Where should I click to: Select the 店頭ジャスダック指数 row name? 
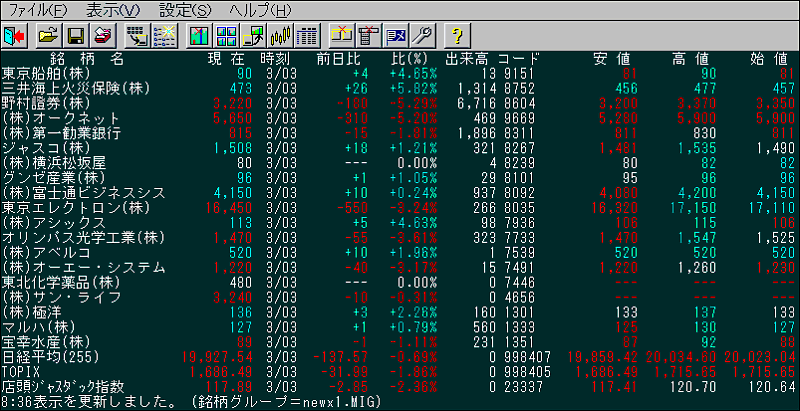pos(62,387)
